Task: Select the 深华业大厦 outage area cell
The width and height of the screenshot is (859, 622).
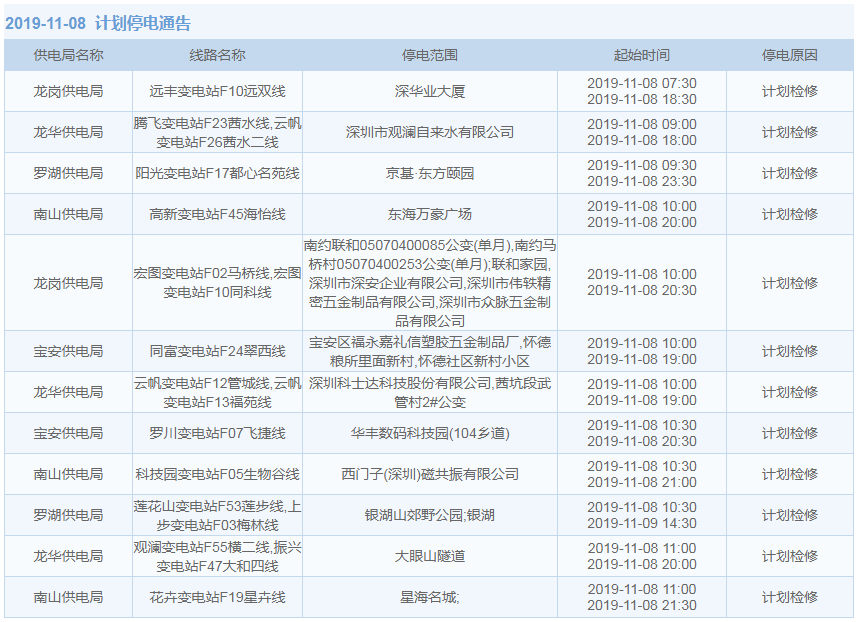Action: pyautogui.click(x=429, y=91)
